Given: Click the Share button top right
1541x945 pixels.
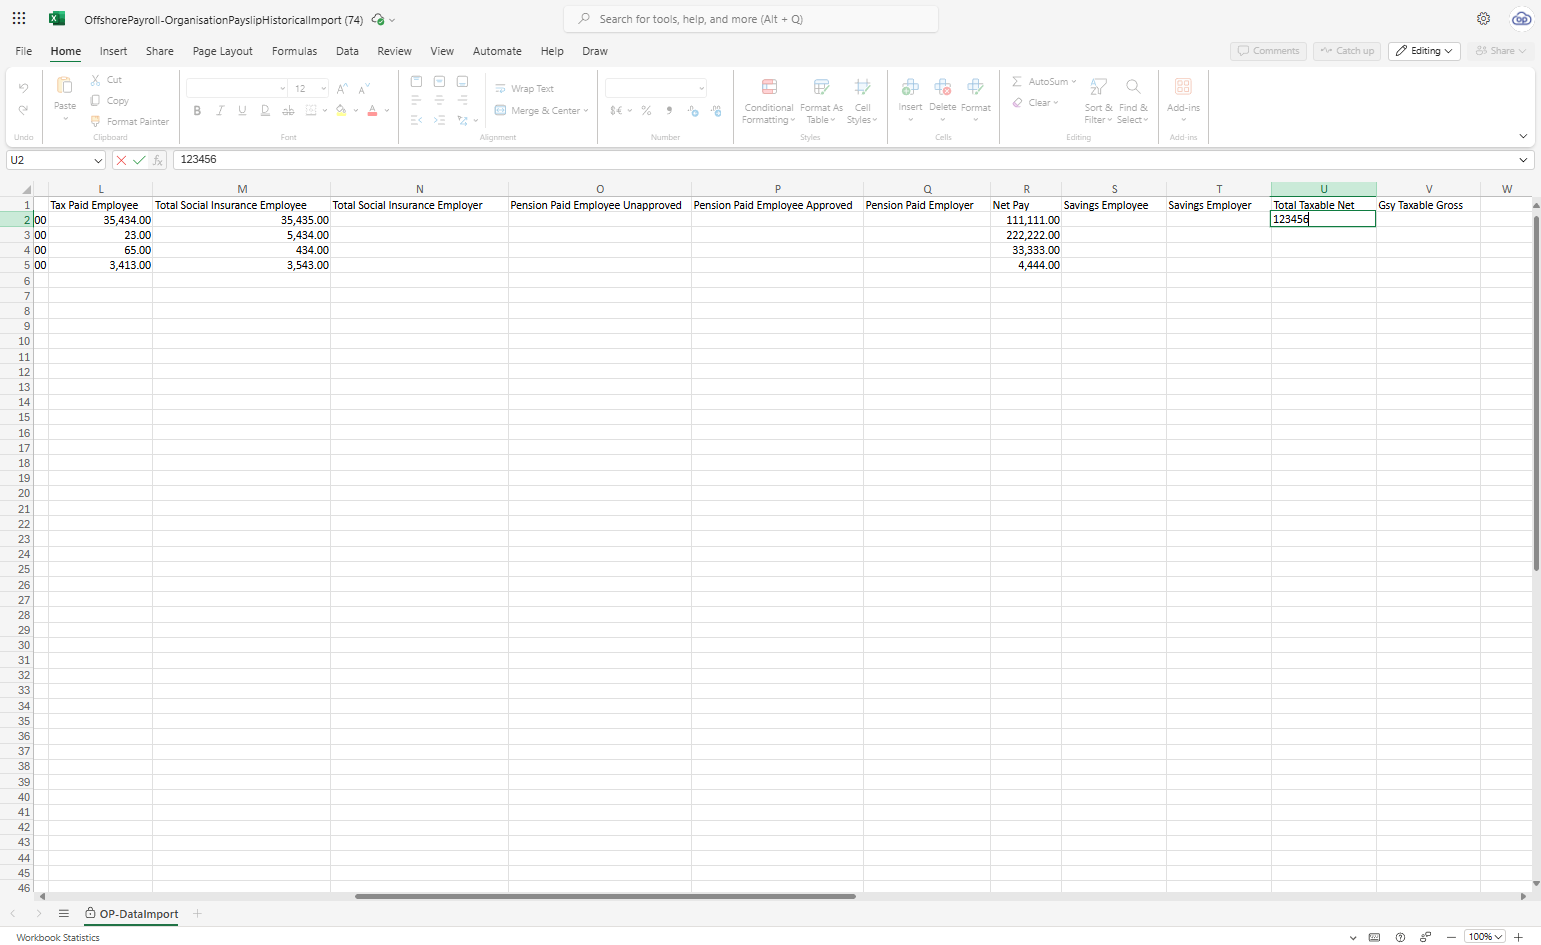Looking at the screenshot, I should [x=1500, y=51].
